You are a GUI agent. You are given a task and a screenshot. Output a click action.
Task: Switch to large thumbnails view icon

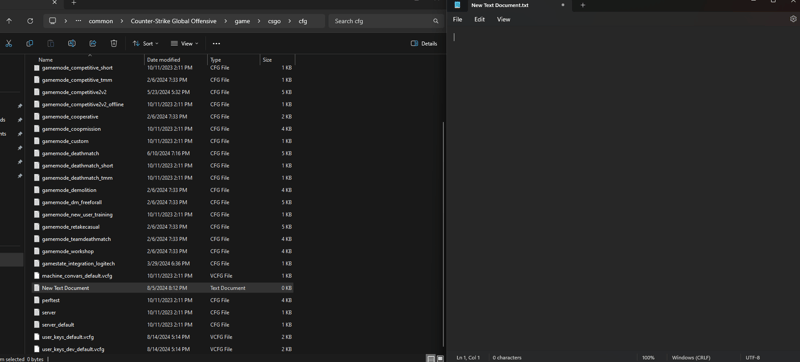(x=440, y=358)
